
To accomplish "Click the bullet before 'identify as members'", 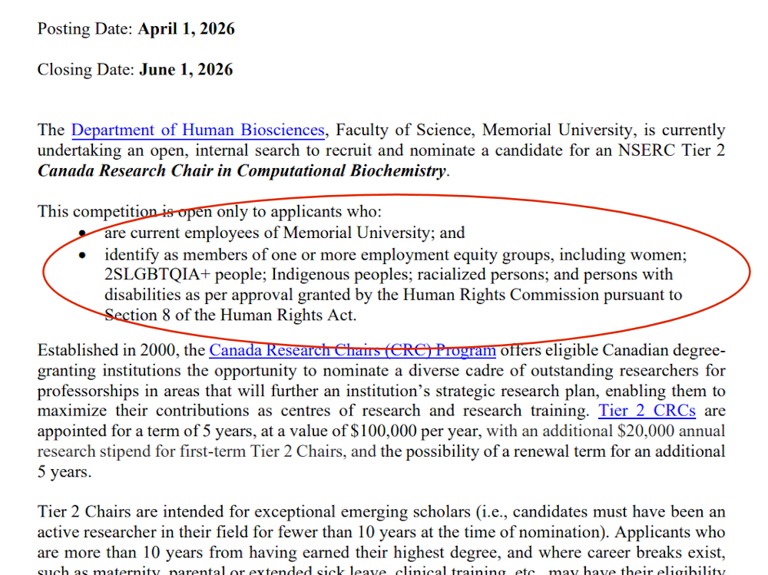I will (x=82, y=255).
